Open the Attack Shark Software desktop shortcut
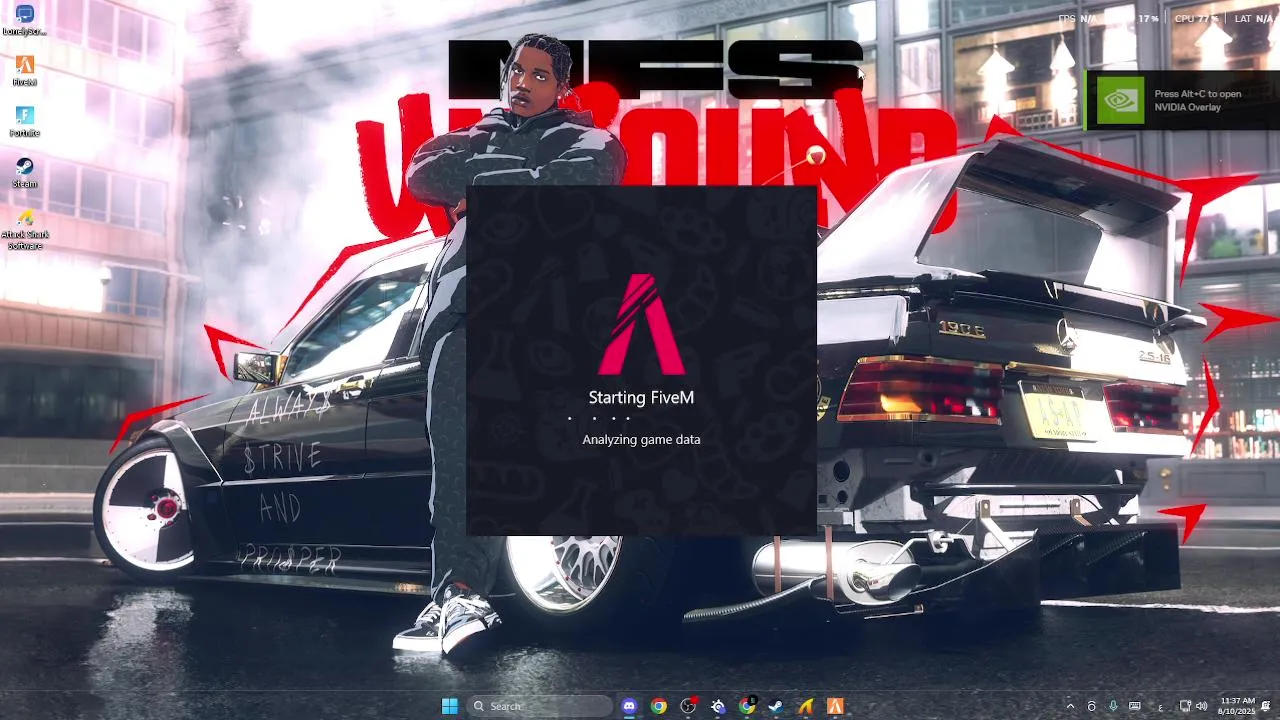Screen dimensions: 1280x720 tap(25, 230)
